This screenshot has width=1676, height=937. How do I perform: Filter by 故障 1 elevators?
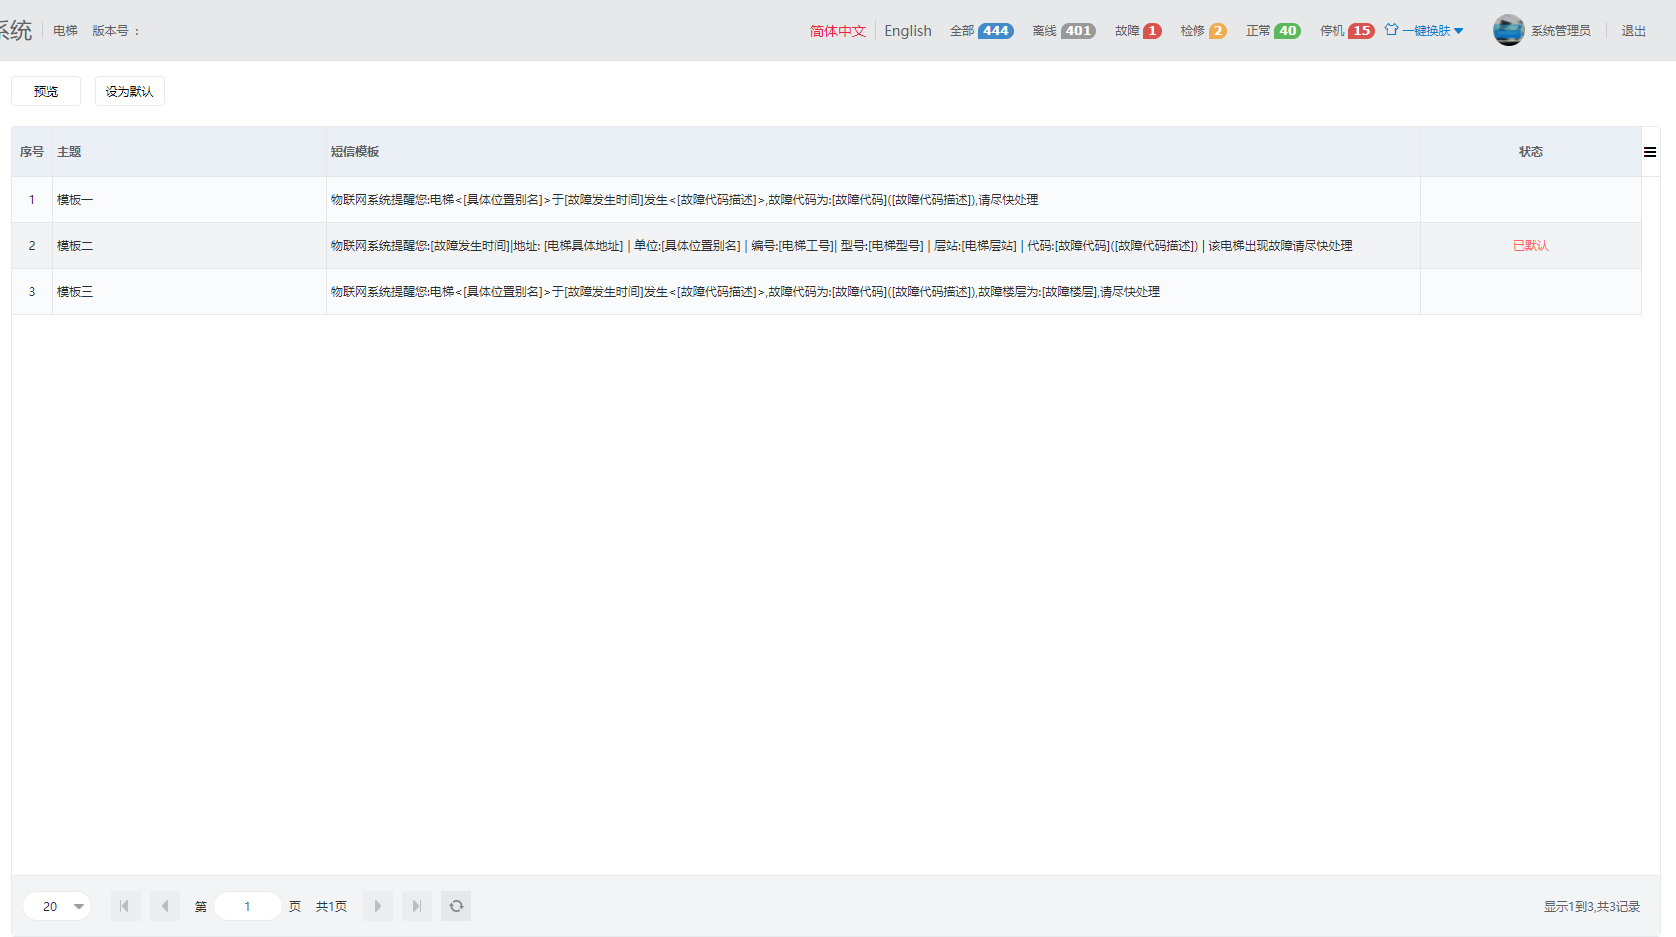coord(1138,31)
